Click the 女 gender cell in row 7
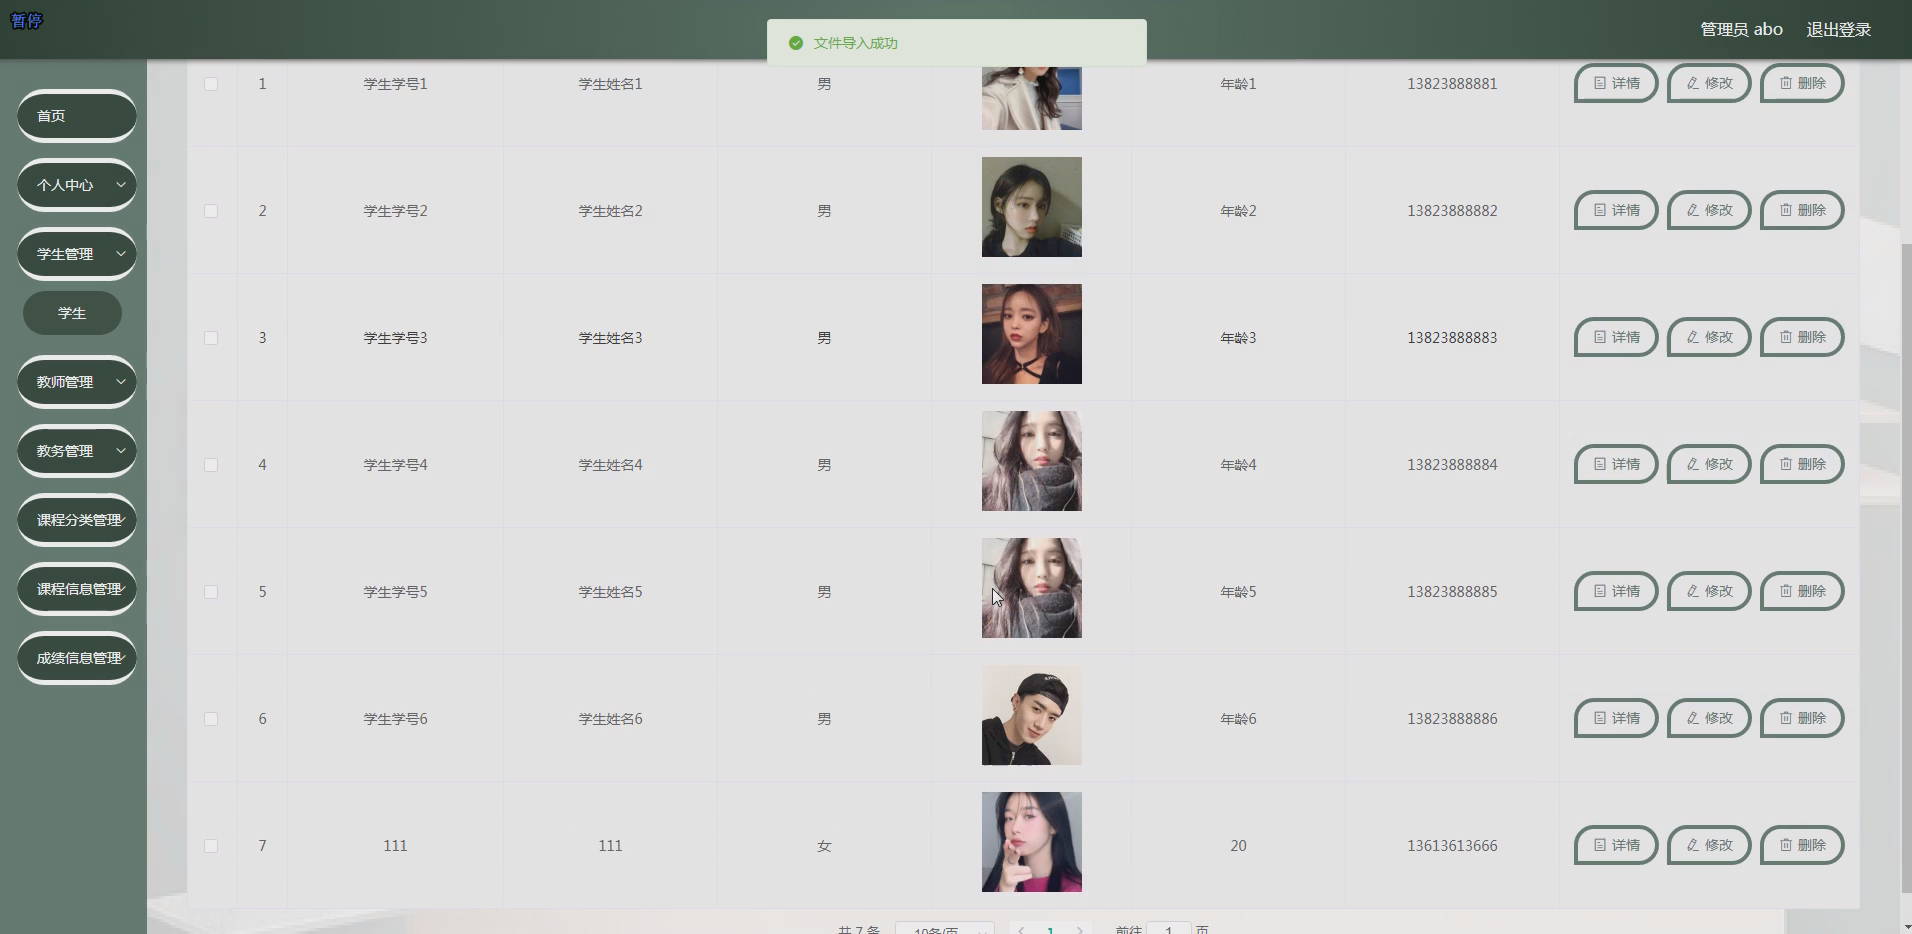This screenshot has height=934, width=1912. pyautogui.click(x=824, y=846)
